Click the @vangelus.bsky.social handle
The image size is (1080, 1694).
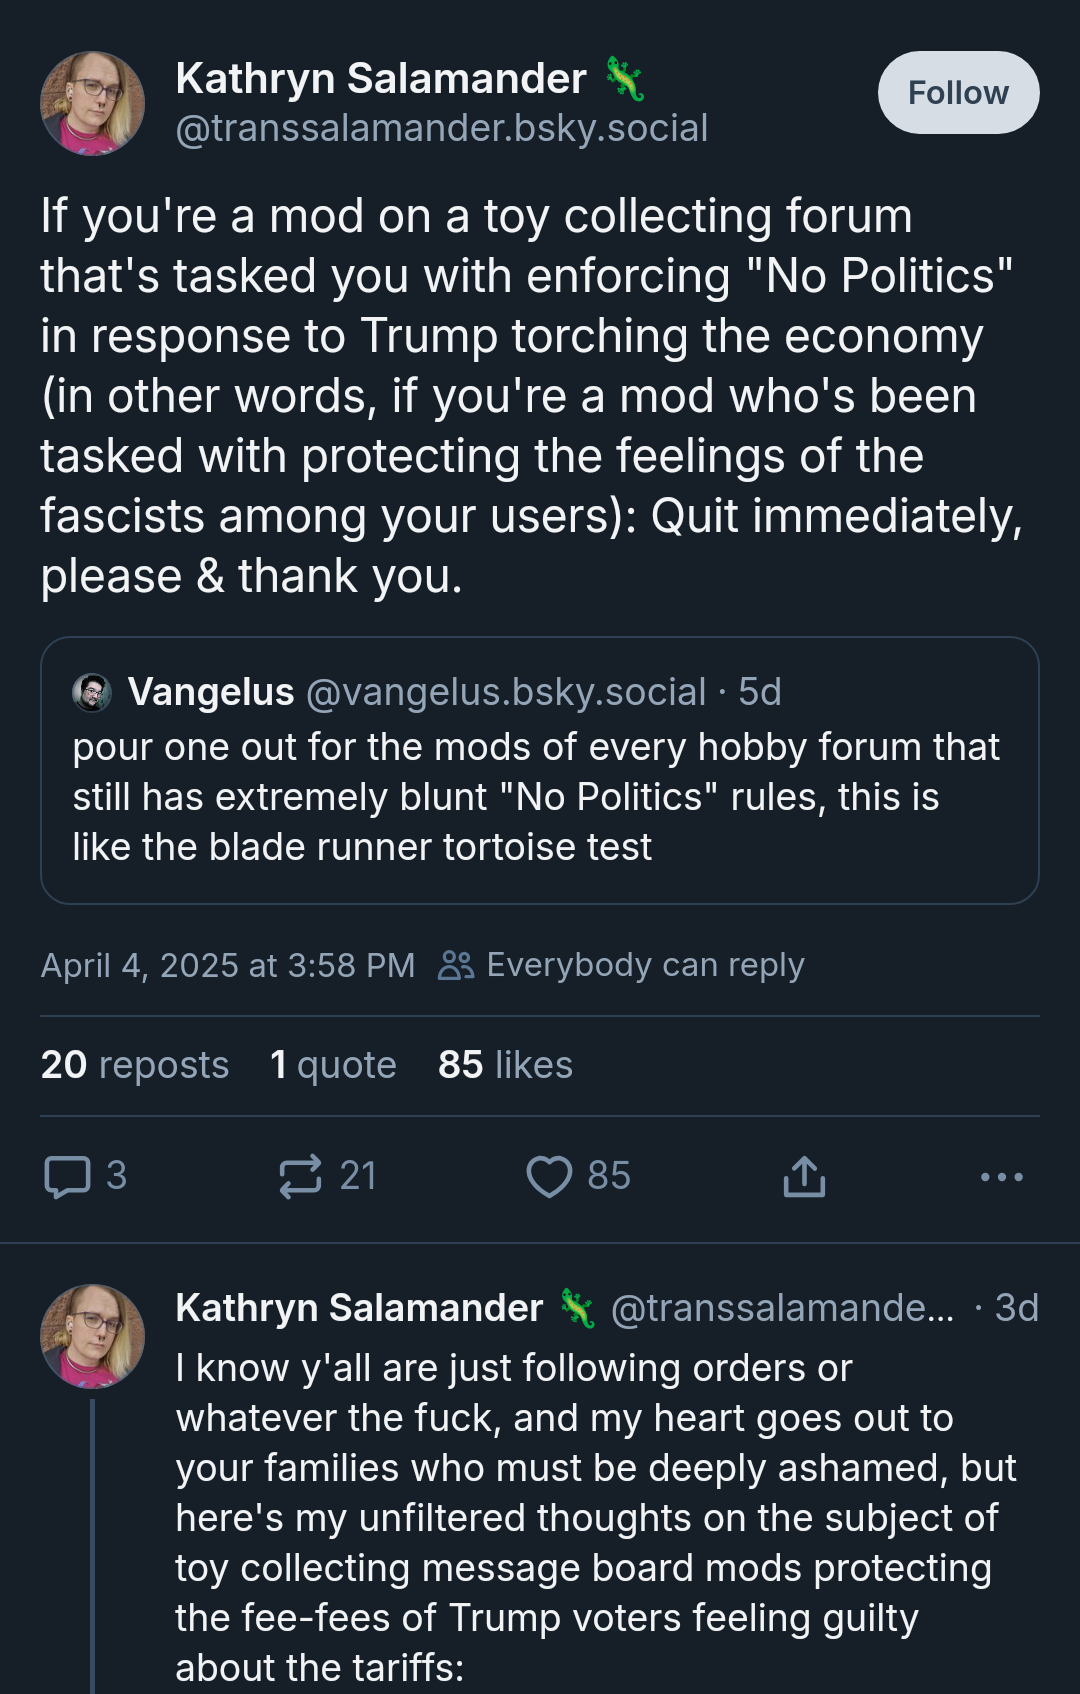point(506,692)
